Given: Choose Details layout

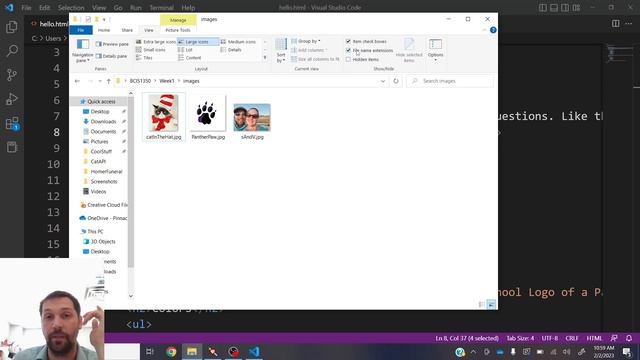Looking at the screenshot, I should (231, 50).
